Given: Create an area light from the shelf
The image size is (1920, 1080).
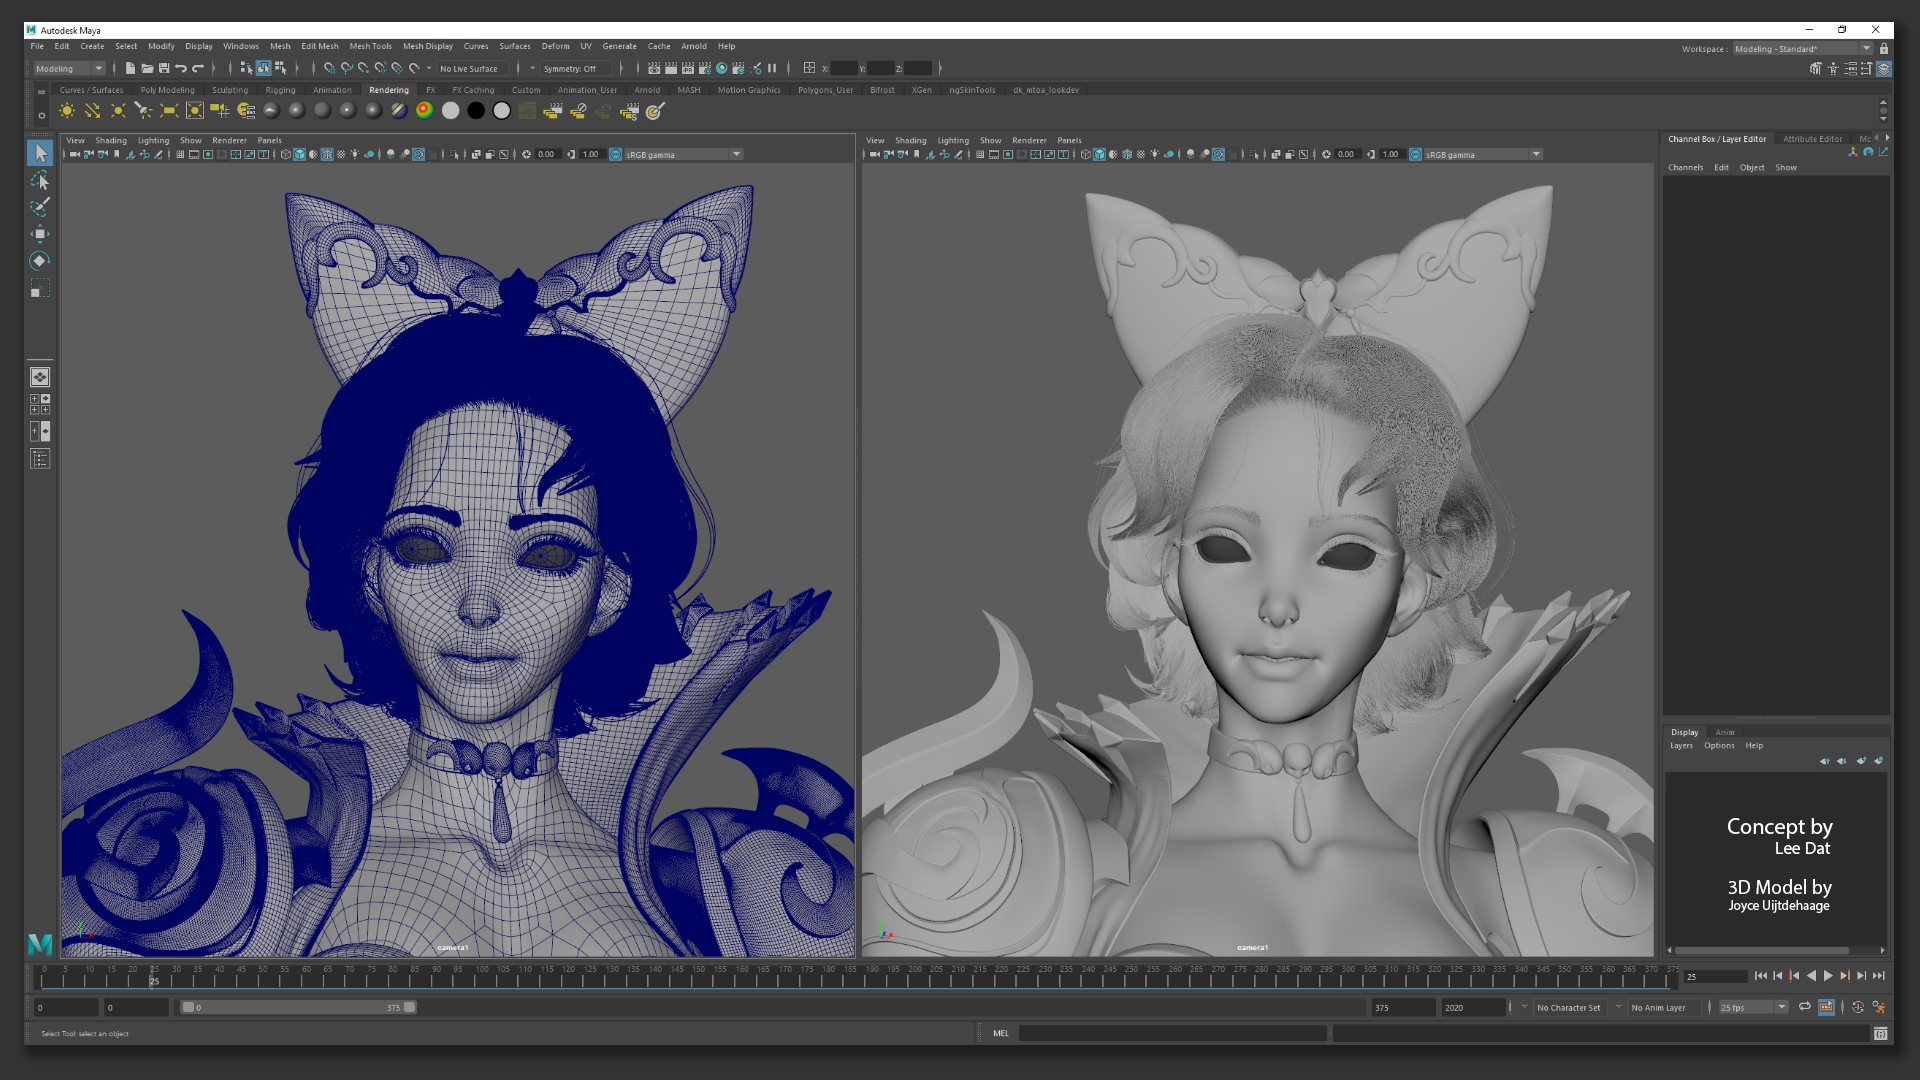Looking at the screenshot, I should click(169, 111).
